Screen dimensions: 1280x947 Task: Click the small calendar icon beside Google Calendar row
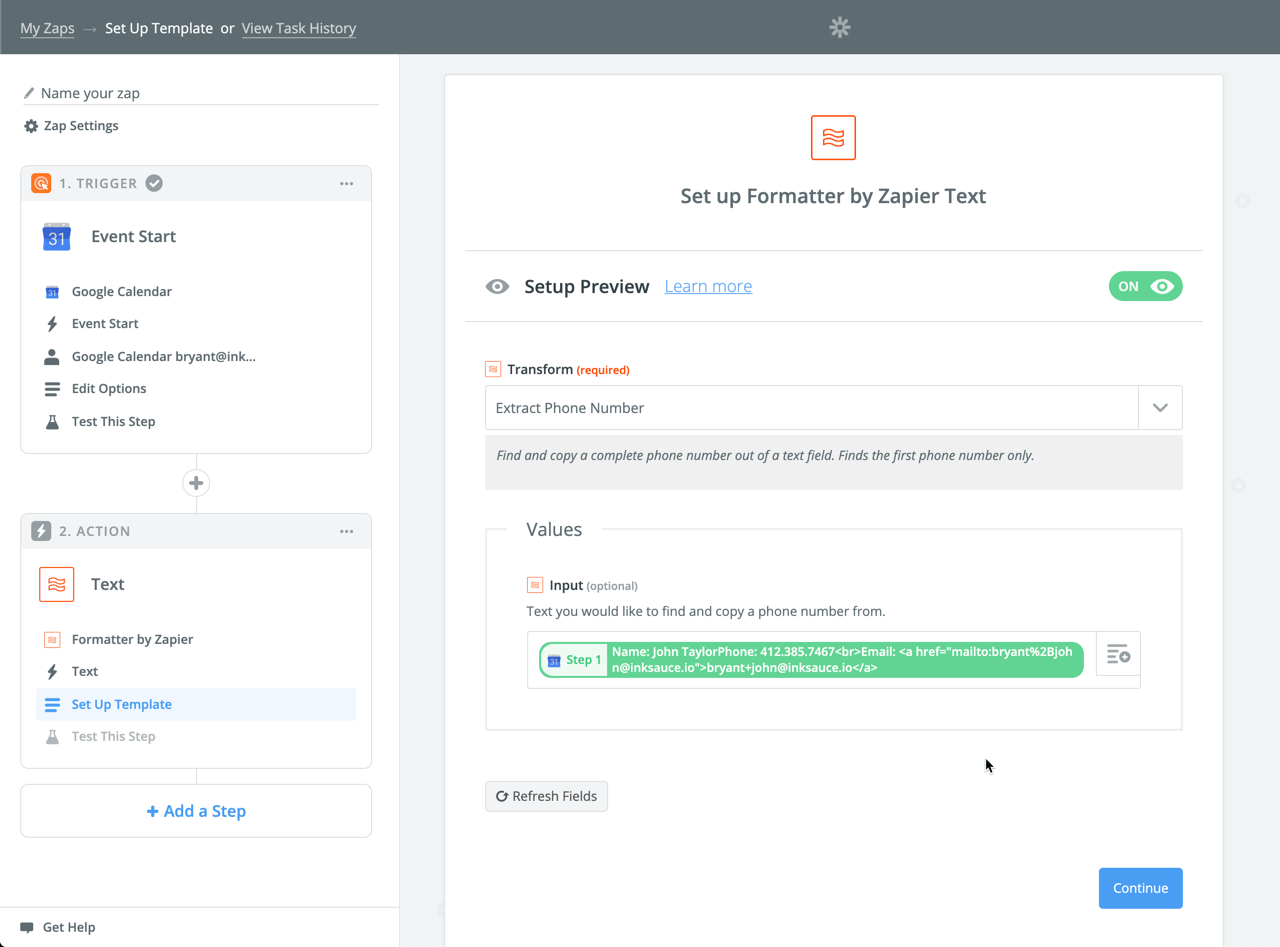[52, 292]
